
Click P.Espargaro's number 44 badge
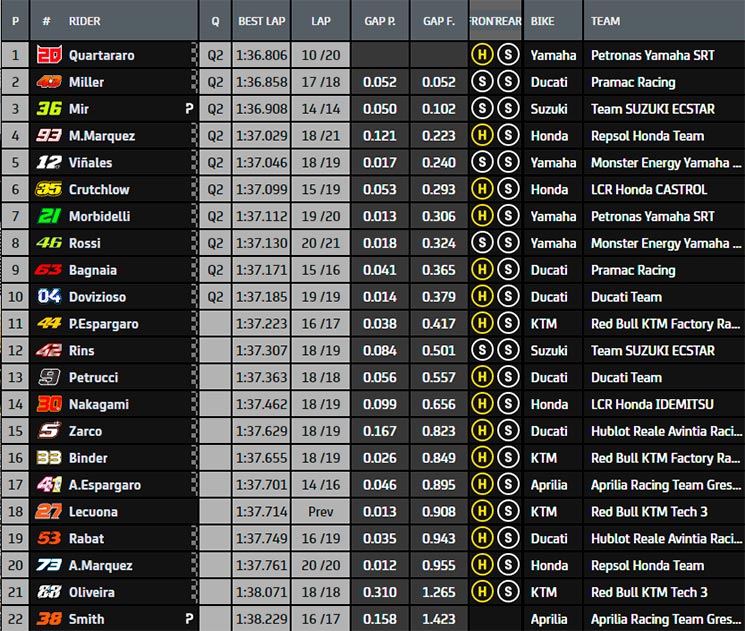[x=49, y=324]
